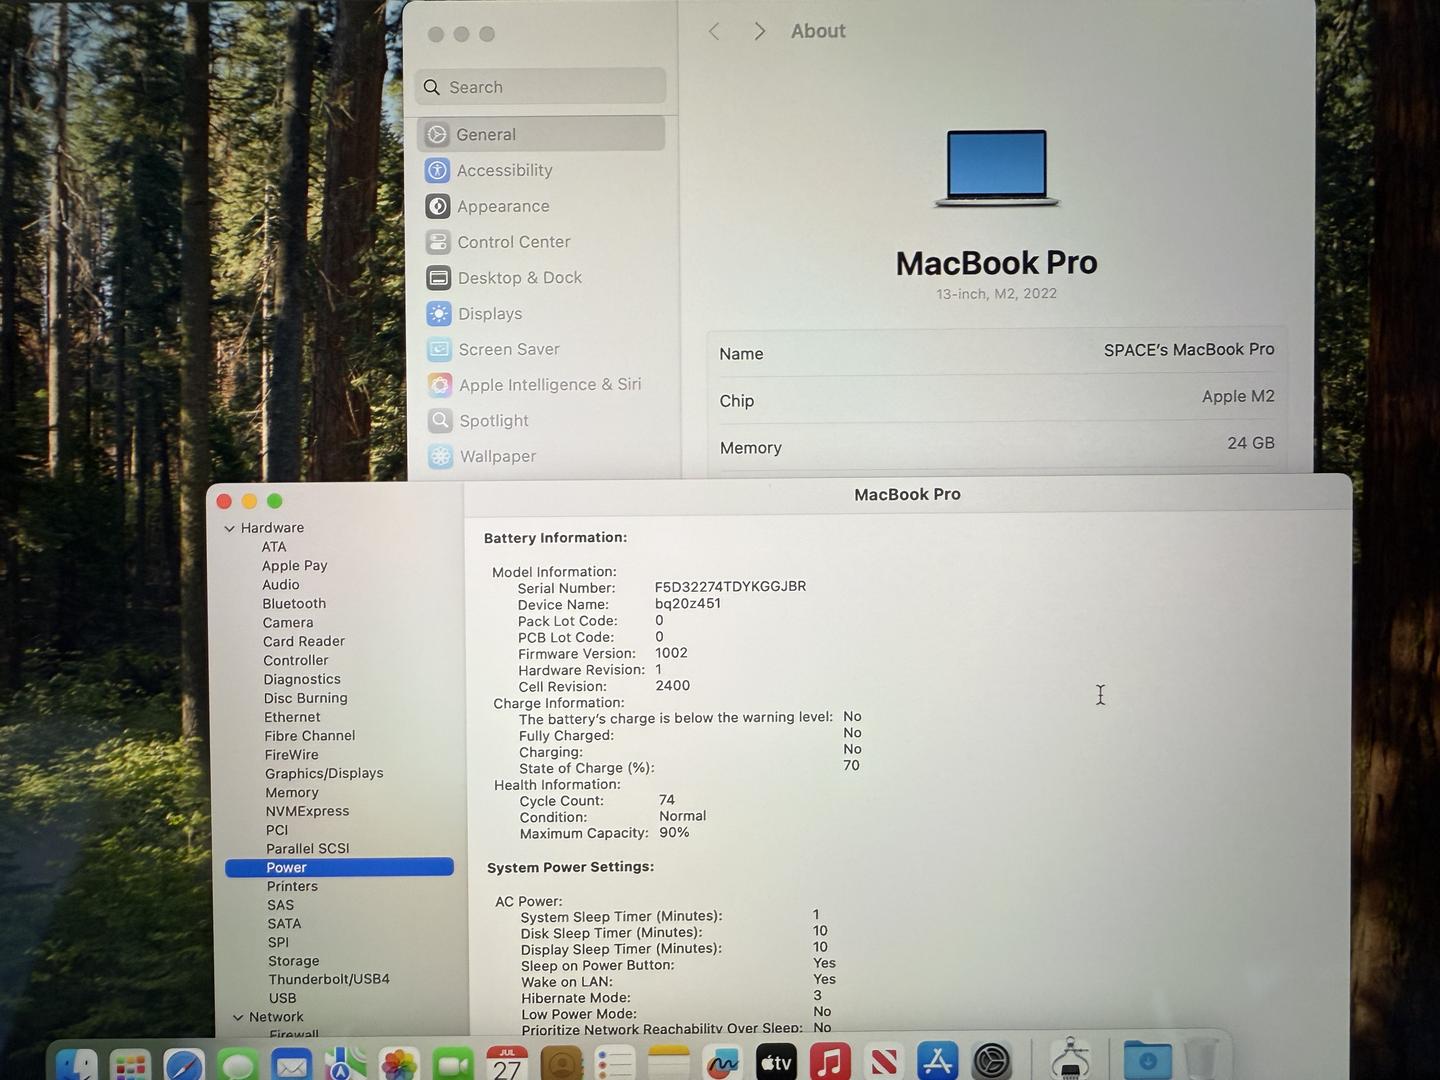
Task: Launch Music app from the Dock
Action: (830, 1063)
